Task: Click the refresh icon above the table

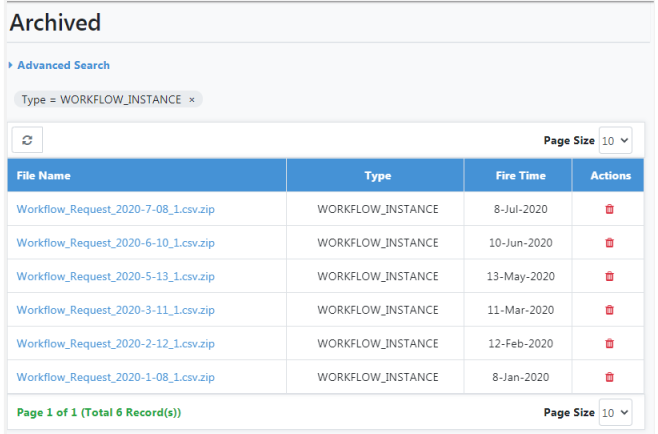Action: [26, 141]
